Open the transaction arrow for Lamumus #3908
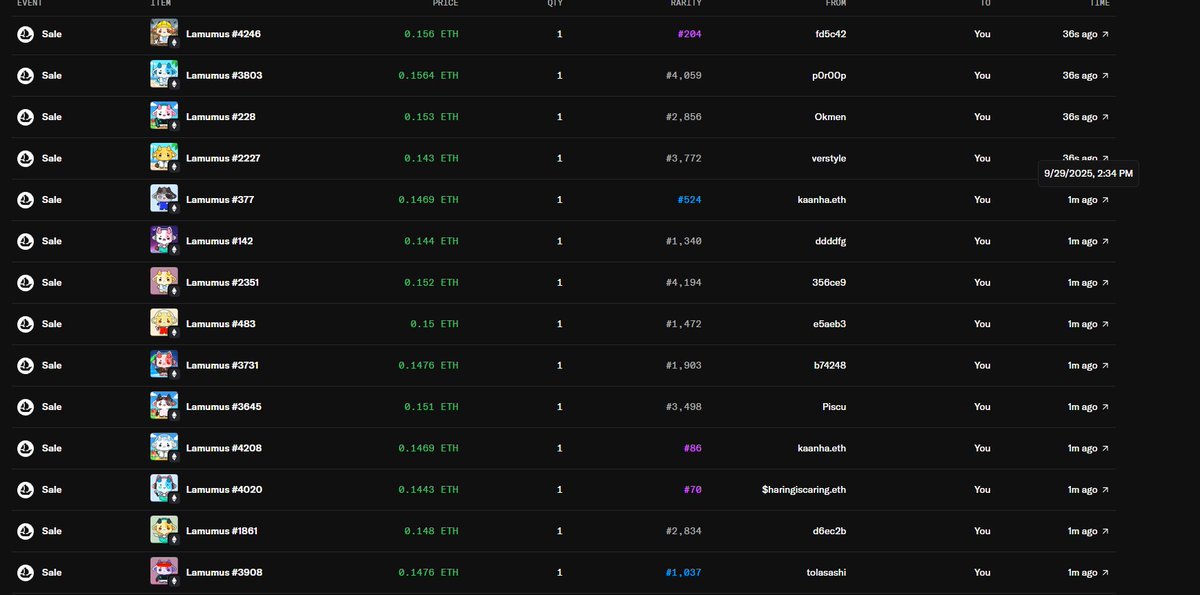The image size is (1200, 595). 1105,573
